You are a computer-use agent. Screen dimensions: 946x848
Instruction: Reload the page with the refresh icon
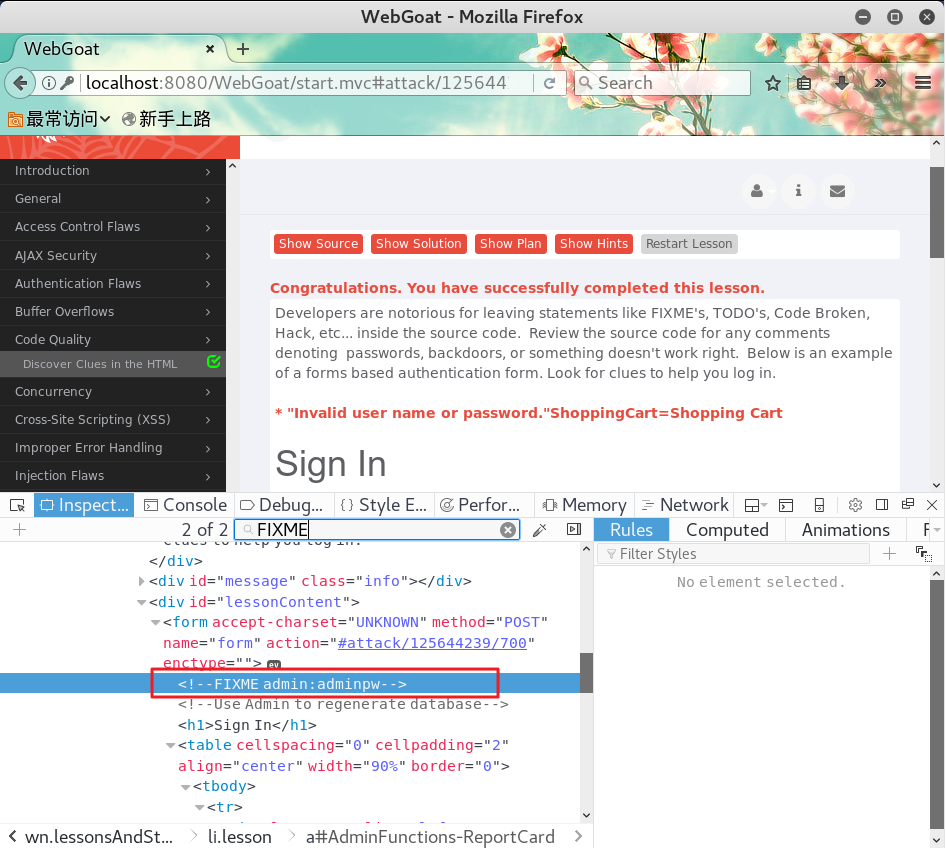(549, 83)
